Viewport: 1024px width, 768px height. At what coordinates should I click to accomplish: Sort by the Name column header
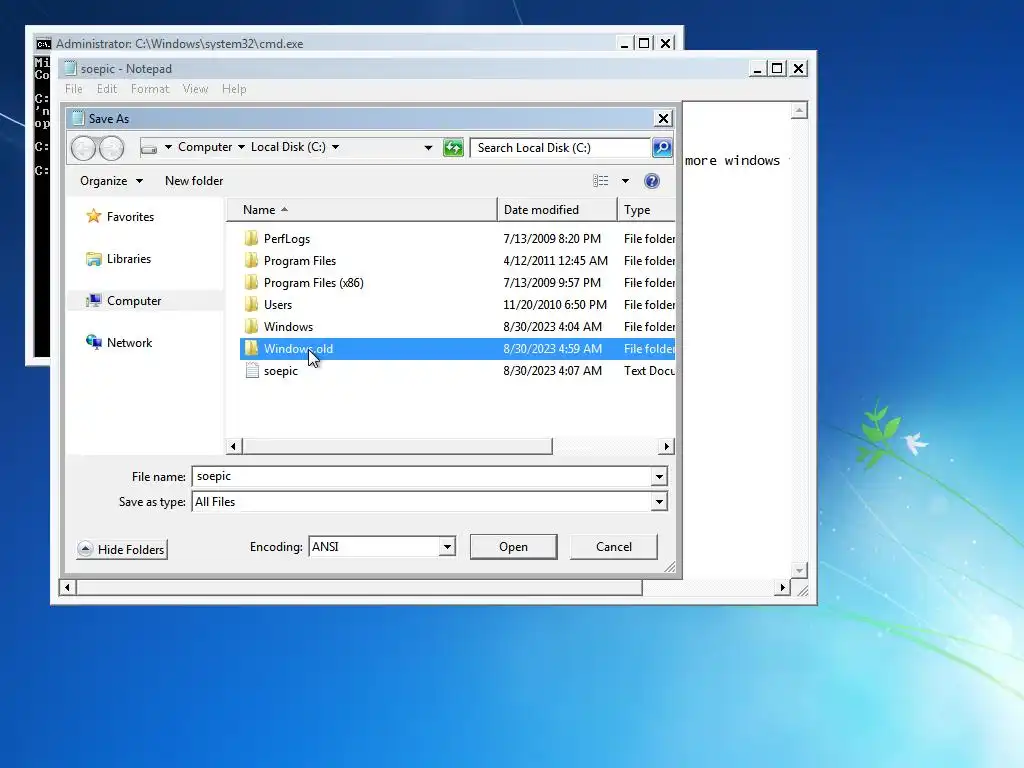tap(362, 210)
